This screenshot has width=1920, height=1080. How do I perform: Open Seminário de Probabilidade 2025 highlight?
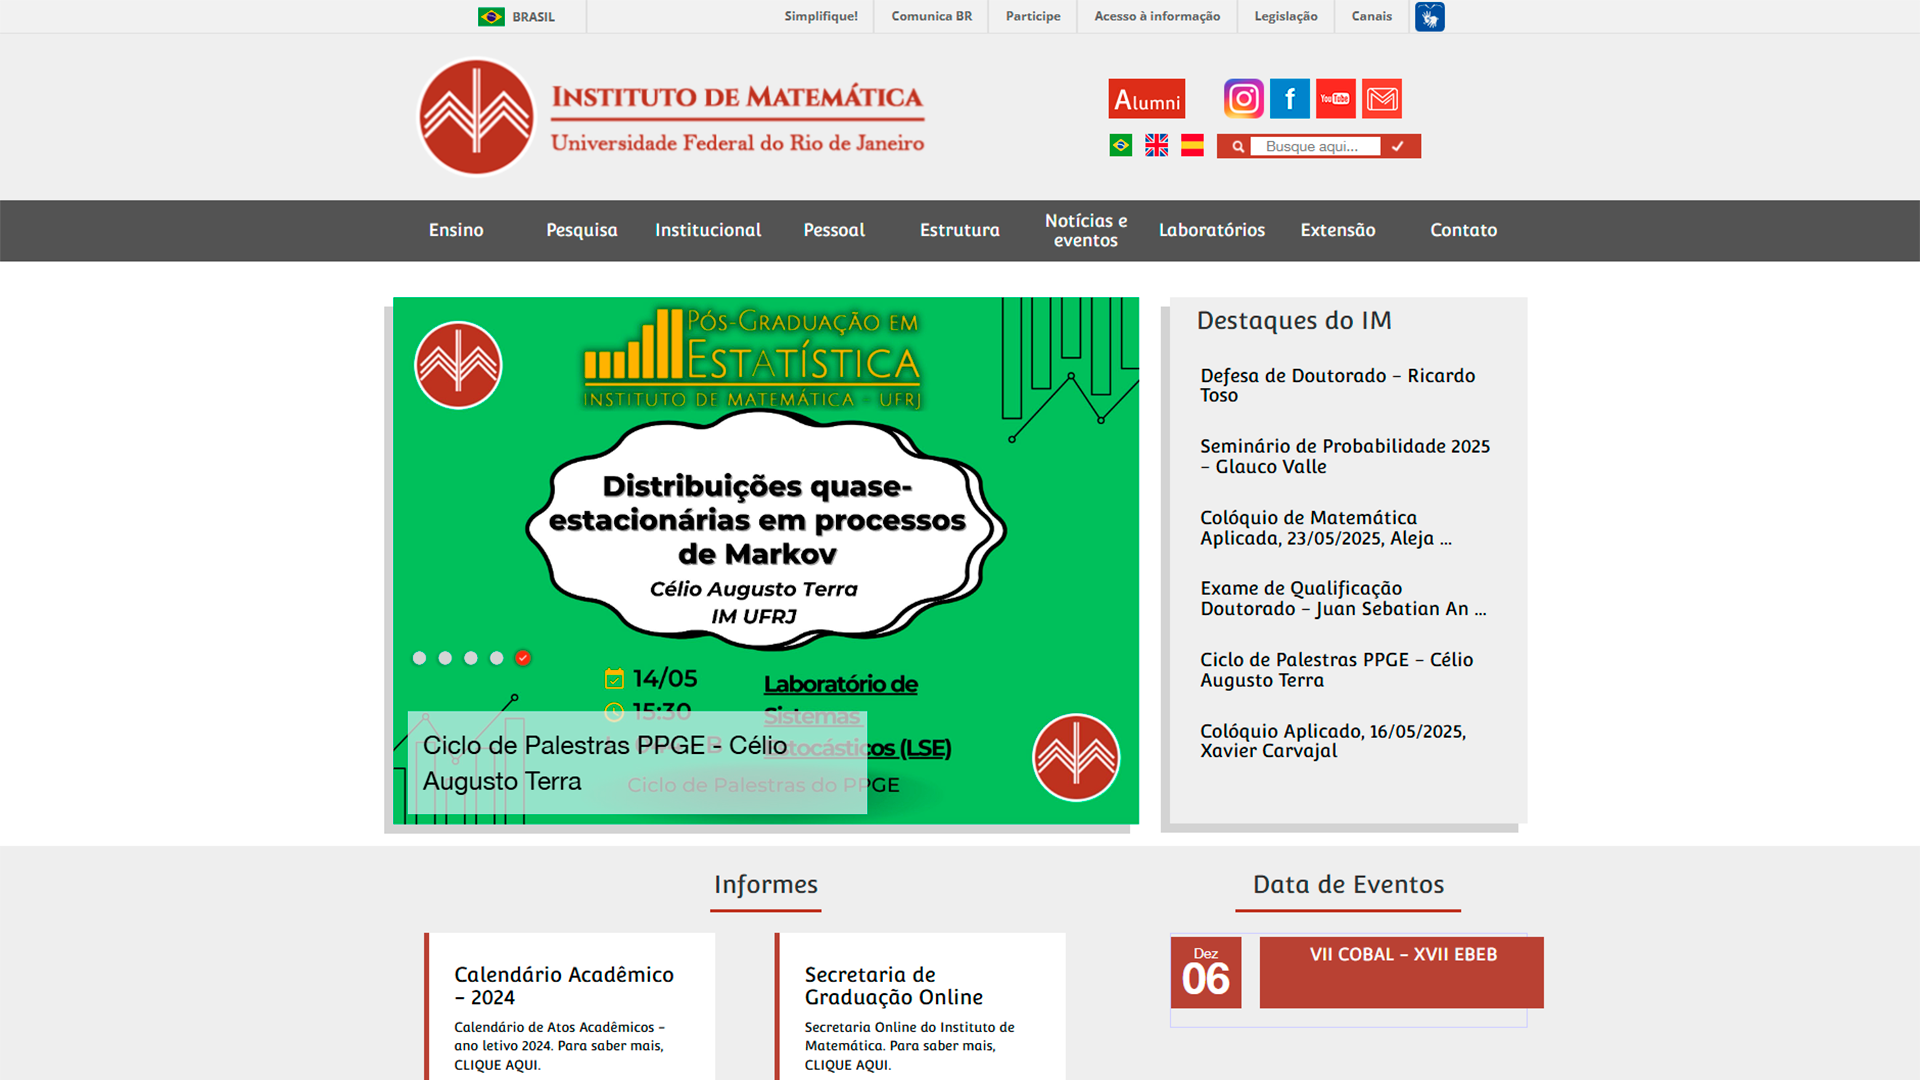1345,456
